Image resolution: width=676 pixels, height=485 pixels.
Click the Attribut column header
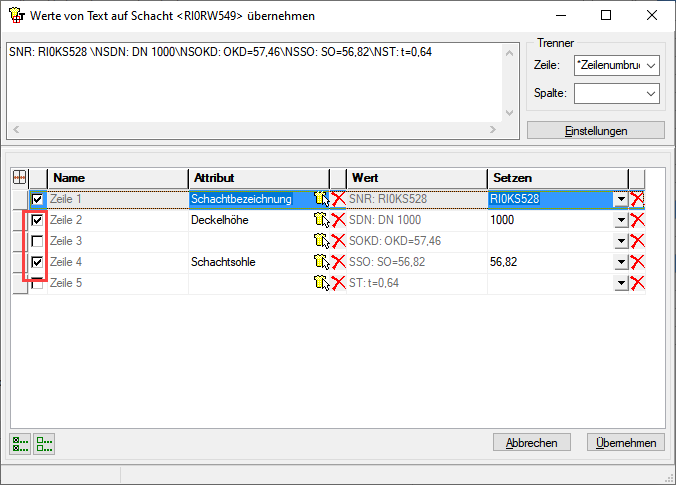click(x=258, y=177)
